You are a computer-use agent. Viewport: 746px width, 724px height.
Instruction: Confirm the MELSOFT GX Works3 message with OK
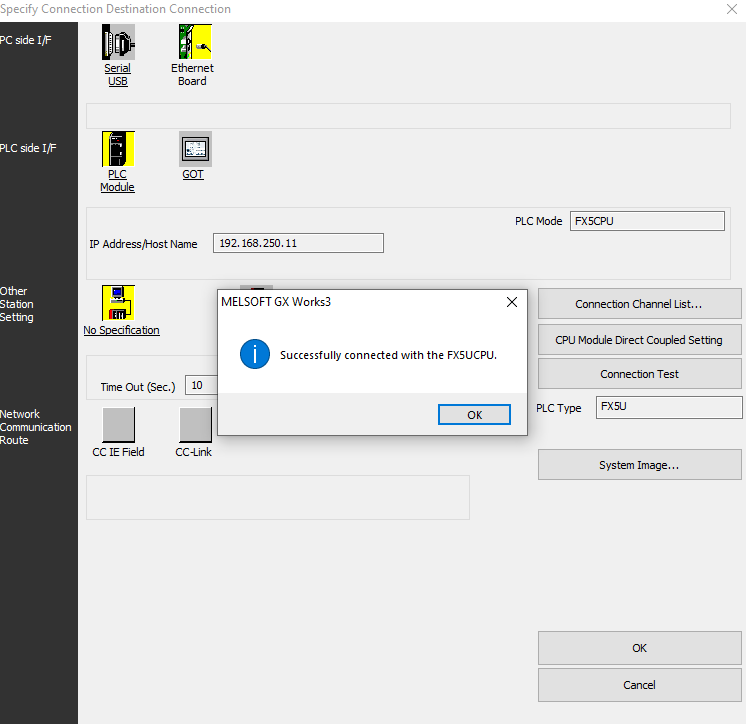coord(474,415)
